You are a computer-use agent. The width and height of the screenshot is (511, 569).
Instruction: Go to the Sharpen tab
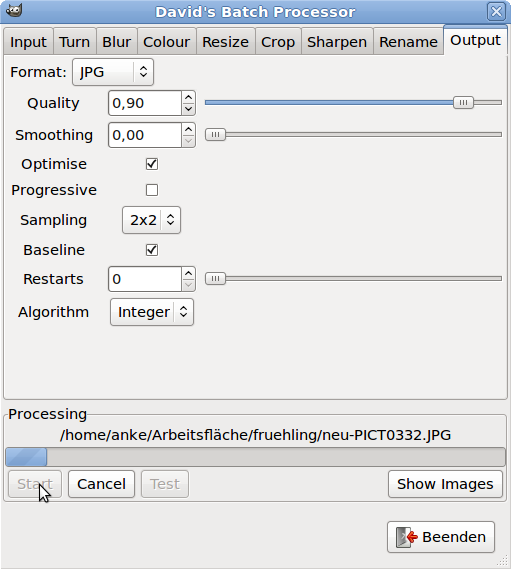pos(337,42)
